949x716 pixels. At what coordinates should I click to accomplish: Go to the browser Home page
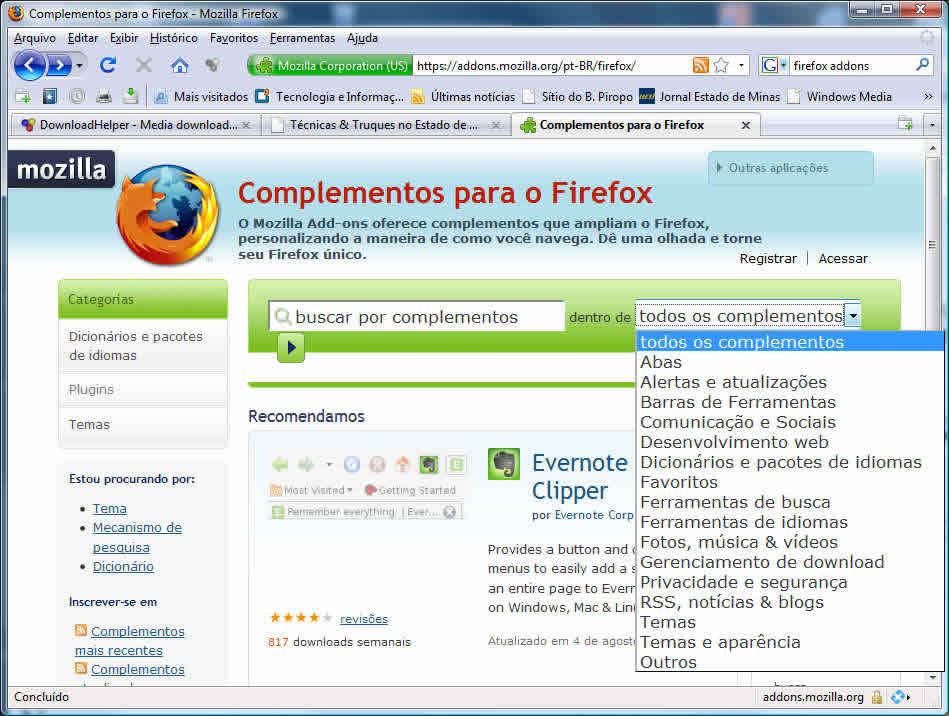click(x=179, y=66)
